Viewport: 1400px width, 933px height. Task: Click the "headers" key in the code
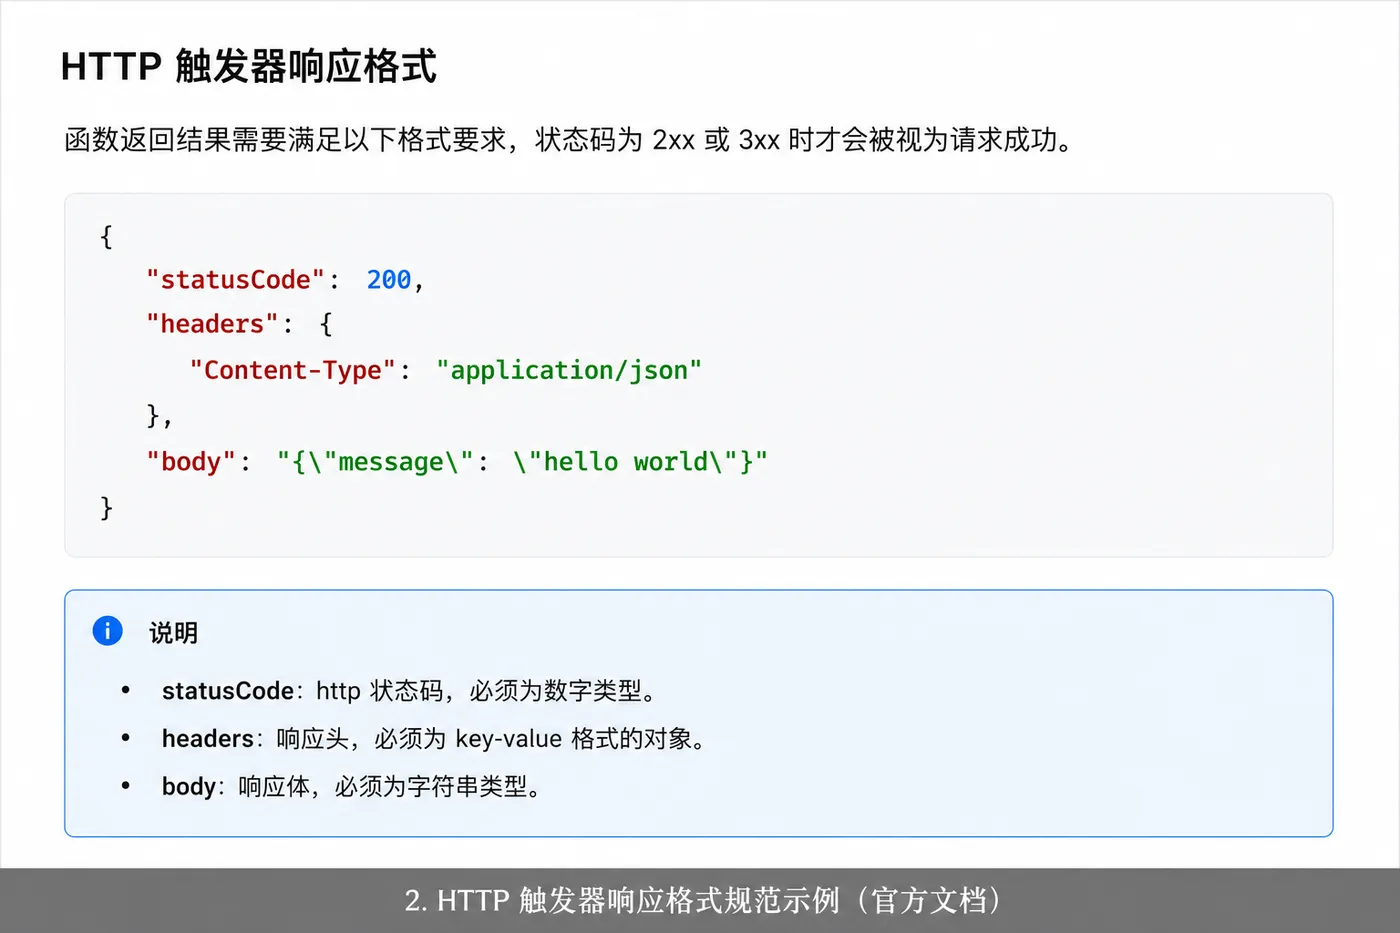coord(212,324)
